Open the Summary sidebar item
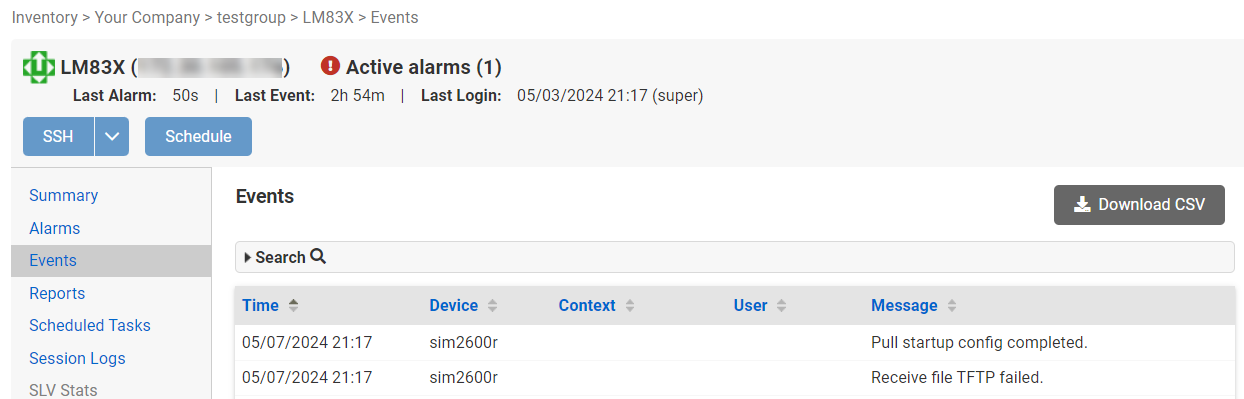Image resolution: width=1244 pixels, height=399 pixels. pos(63,195)
